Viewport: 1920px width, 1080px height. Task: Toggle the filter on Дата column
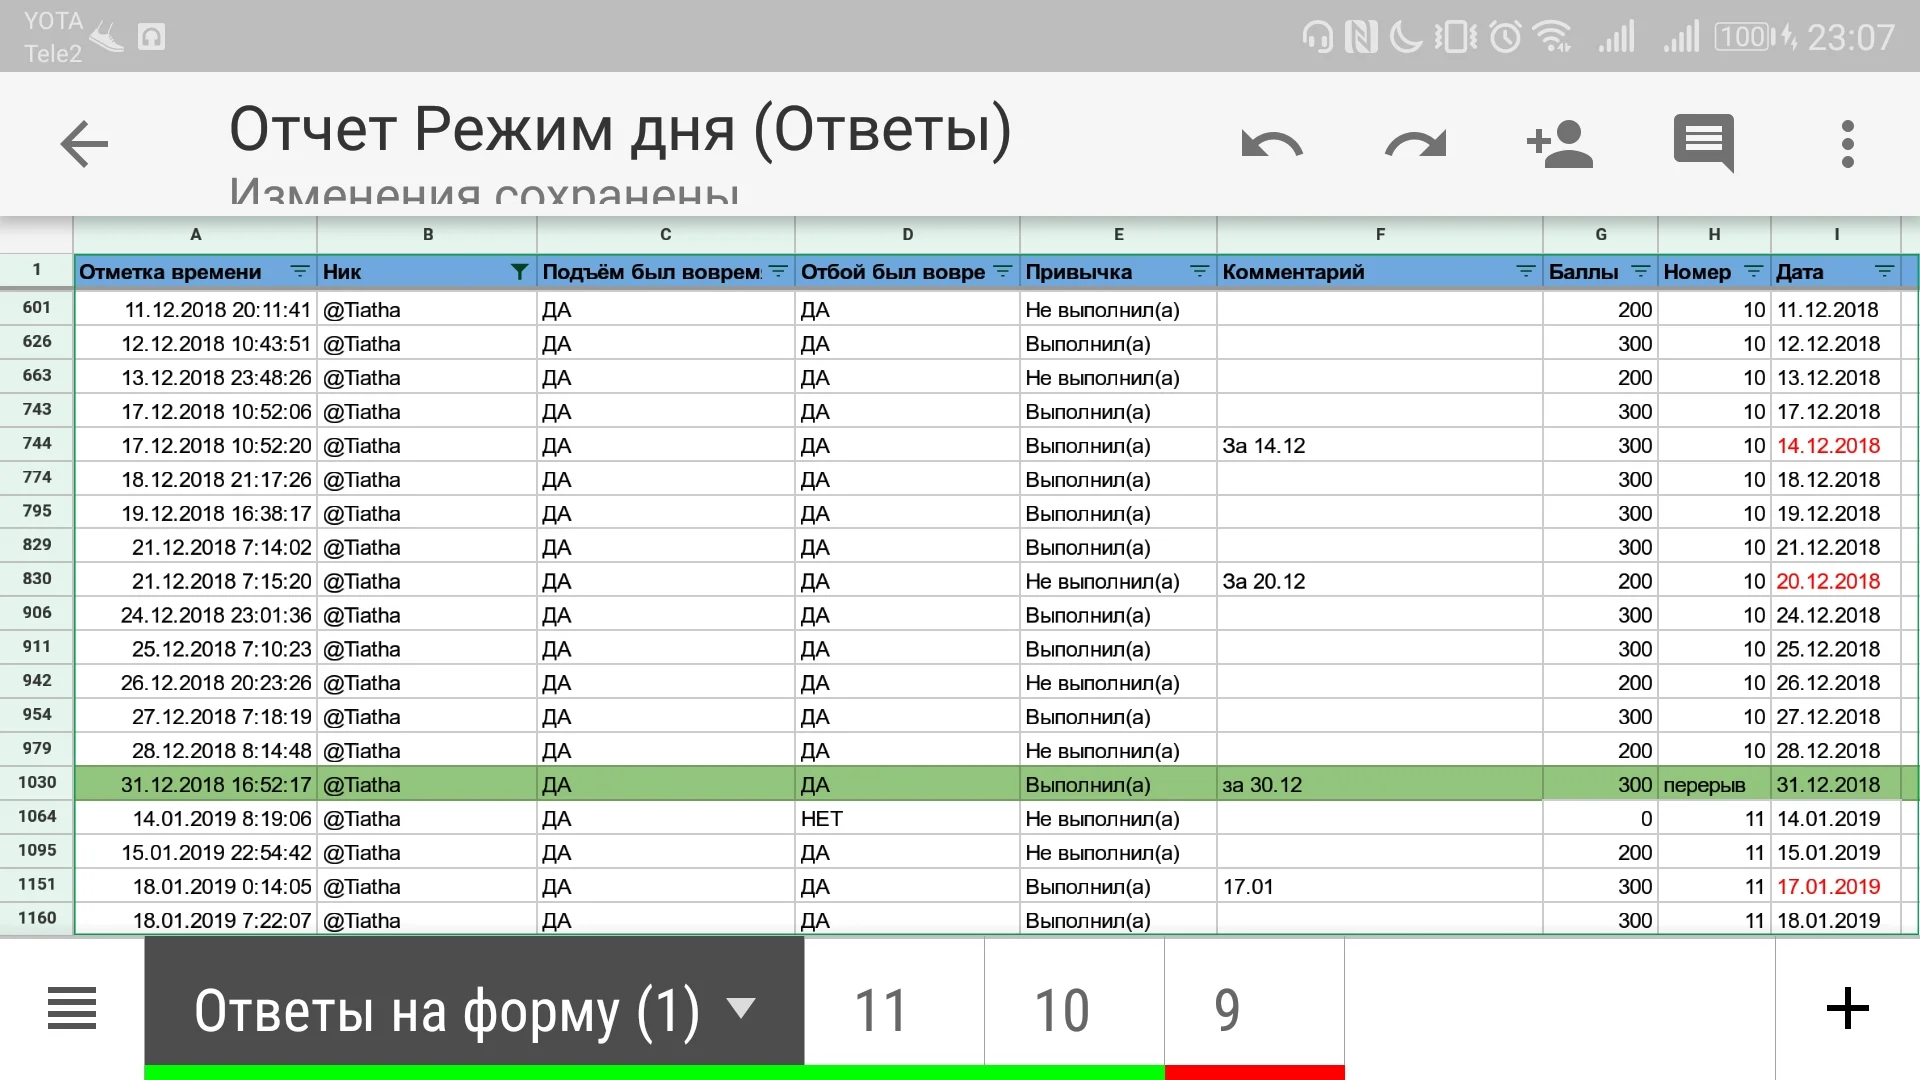[x=1884, y=271]
